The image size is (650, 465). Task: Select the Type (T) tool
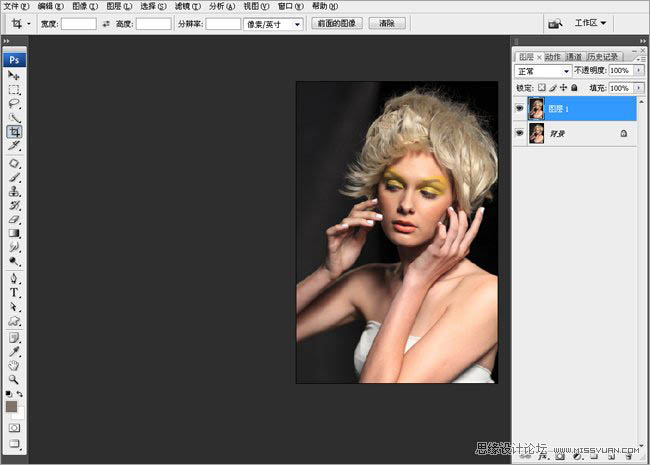(14, 293)
